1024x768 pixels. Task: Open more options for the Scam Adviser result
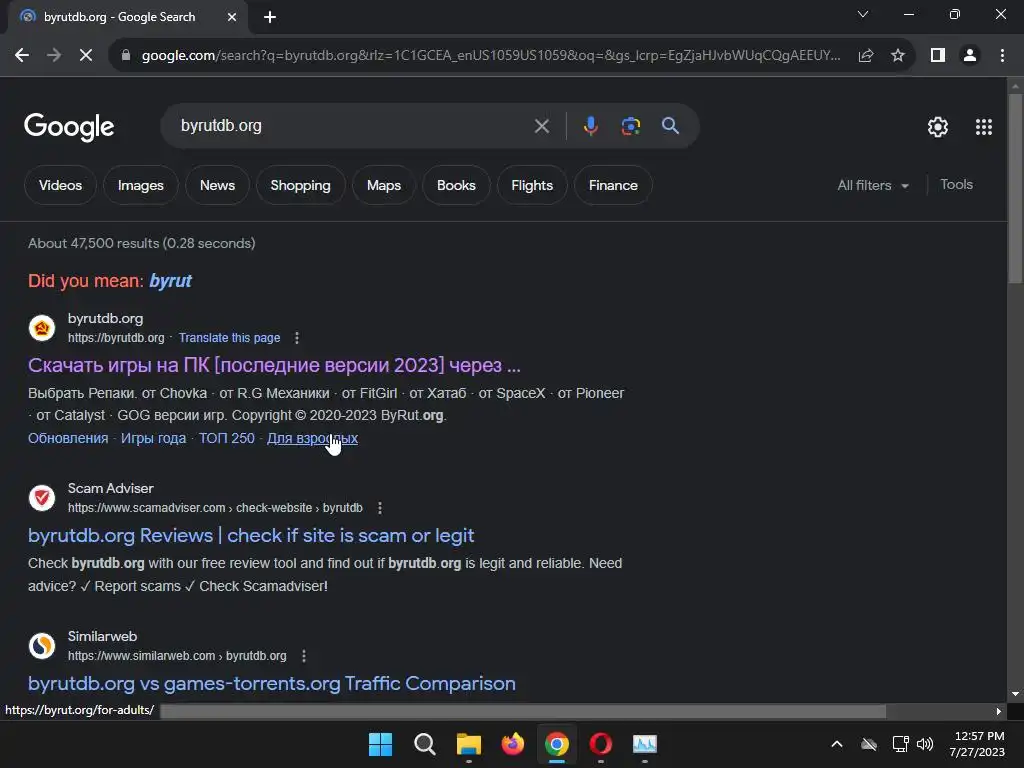pyautogui.click(x=380, y=507)
